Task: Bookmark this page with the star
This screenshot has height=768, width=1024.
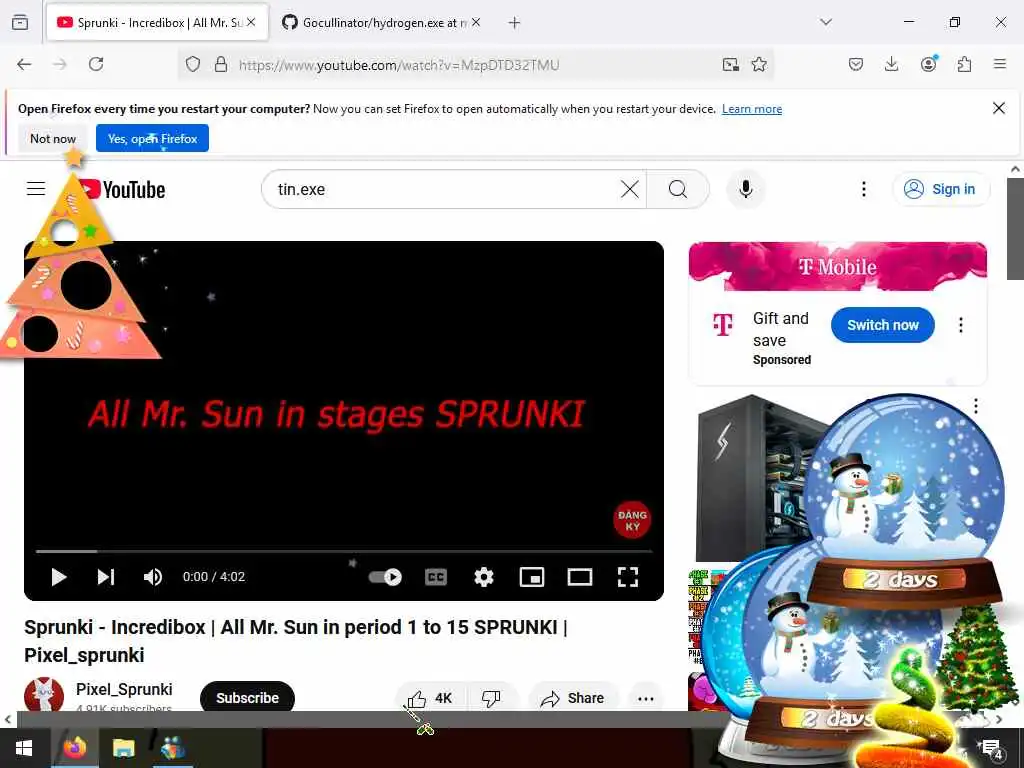Action: tap(759, 64)
